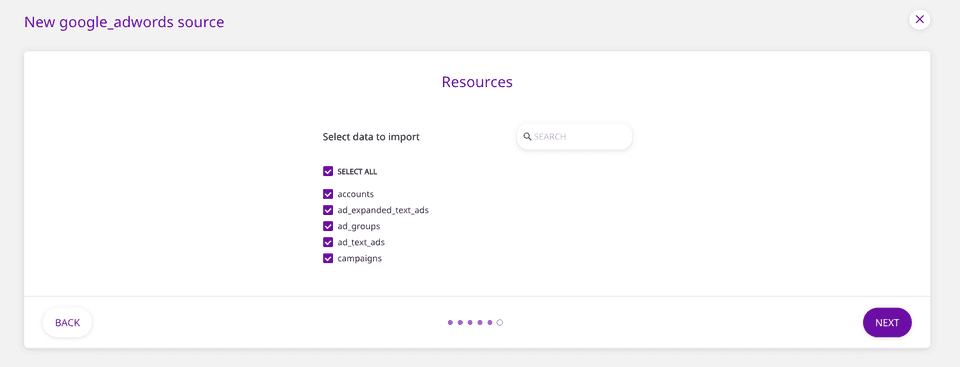The height and width of the screenshot is (367, 960).
Task: Click the search magnifier icon
Action: (x=527, y=137)
